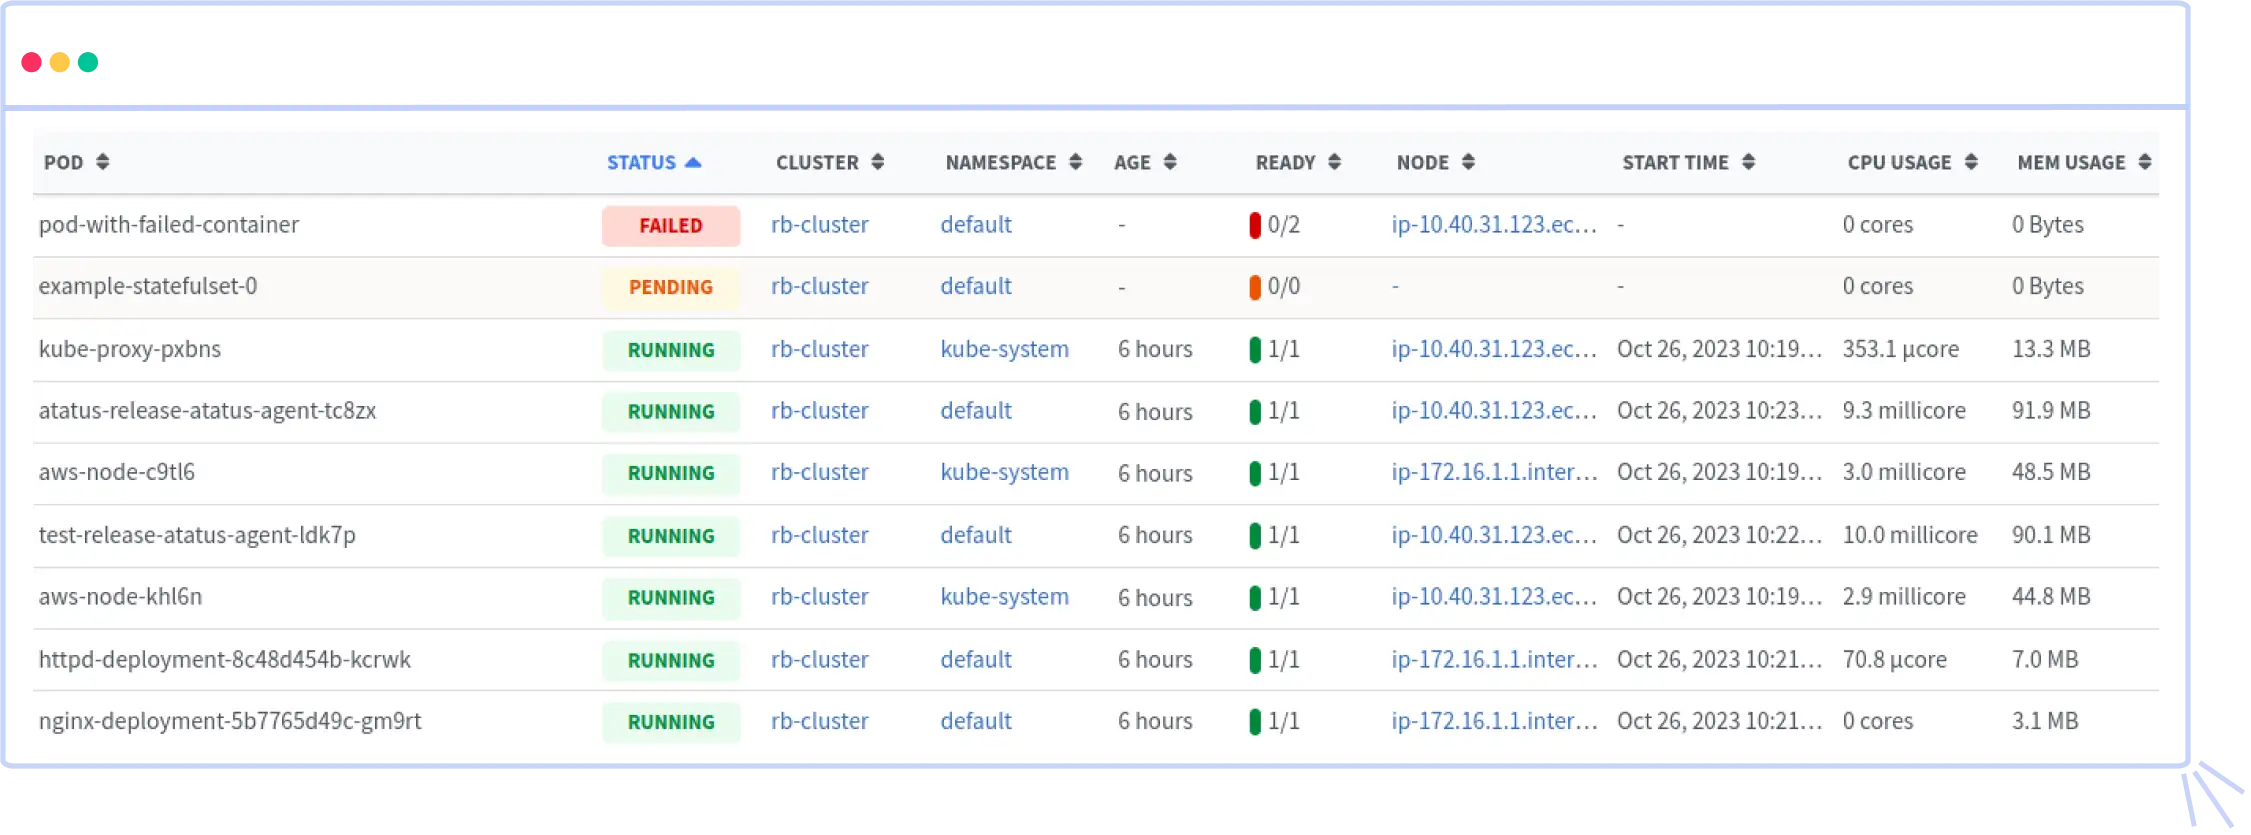Click orange ready indicator for example-statefulset-0

[x=1255, y=287]
